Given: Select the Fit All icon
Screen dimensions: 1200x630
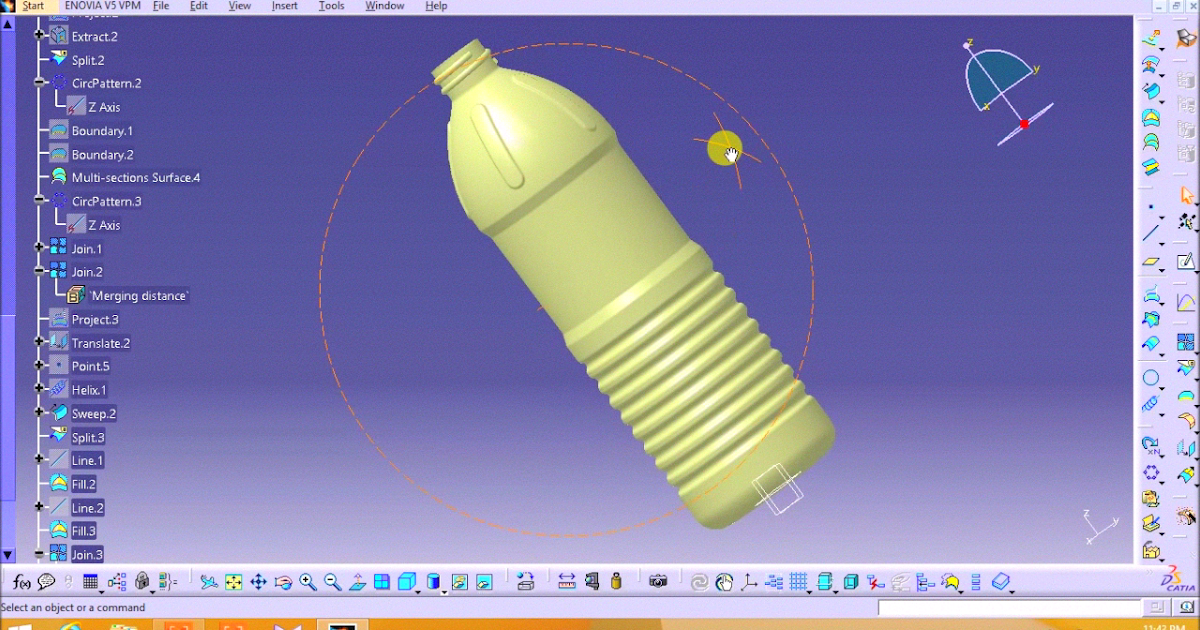Looking at the screenshot, I should 234,580.
